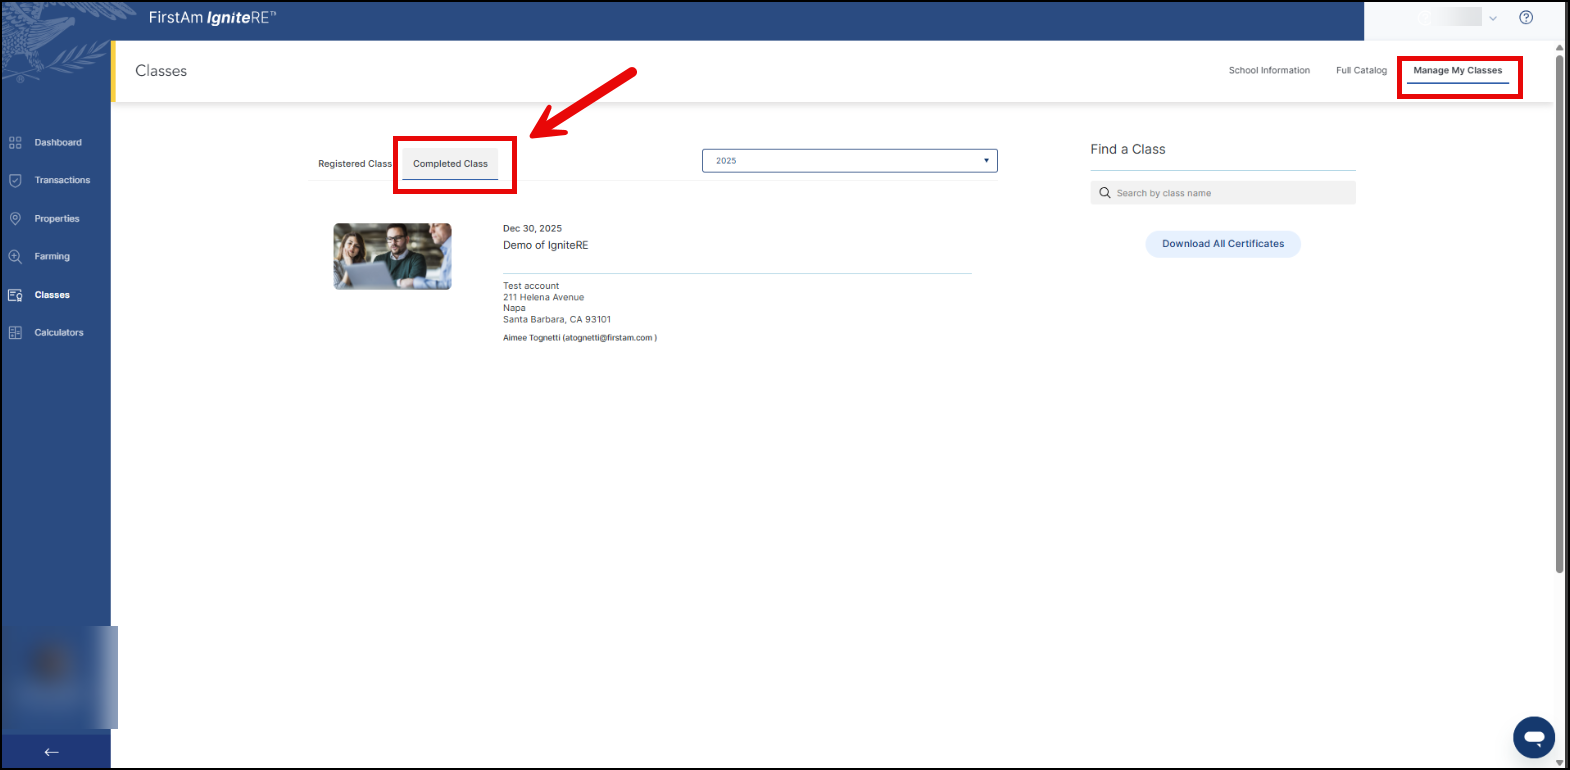This screenshot has width=1570, height=770.
Task: Click the Classes sidebar icon
Action: [15, 295]
